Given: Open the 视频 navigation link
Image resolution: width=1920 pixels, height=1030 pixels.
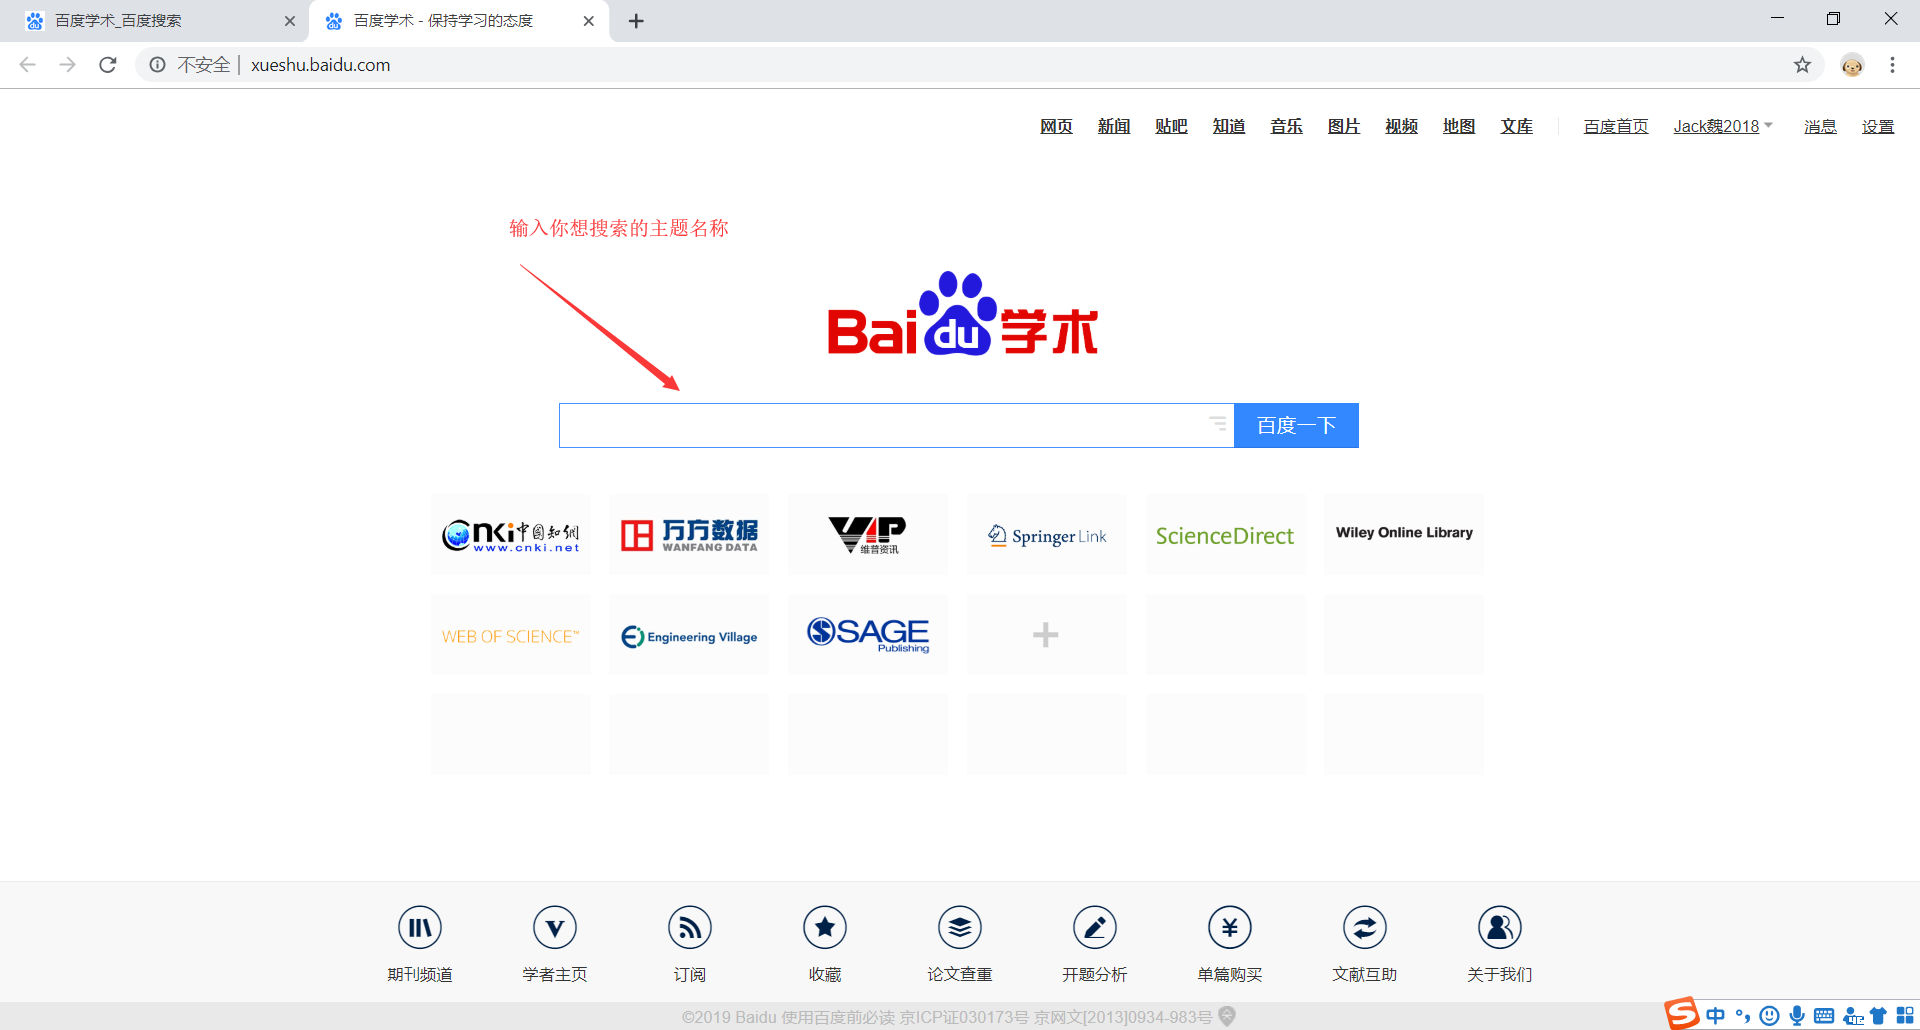Looking at the screenshot, I should click(1402, 127).
